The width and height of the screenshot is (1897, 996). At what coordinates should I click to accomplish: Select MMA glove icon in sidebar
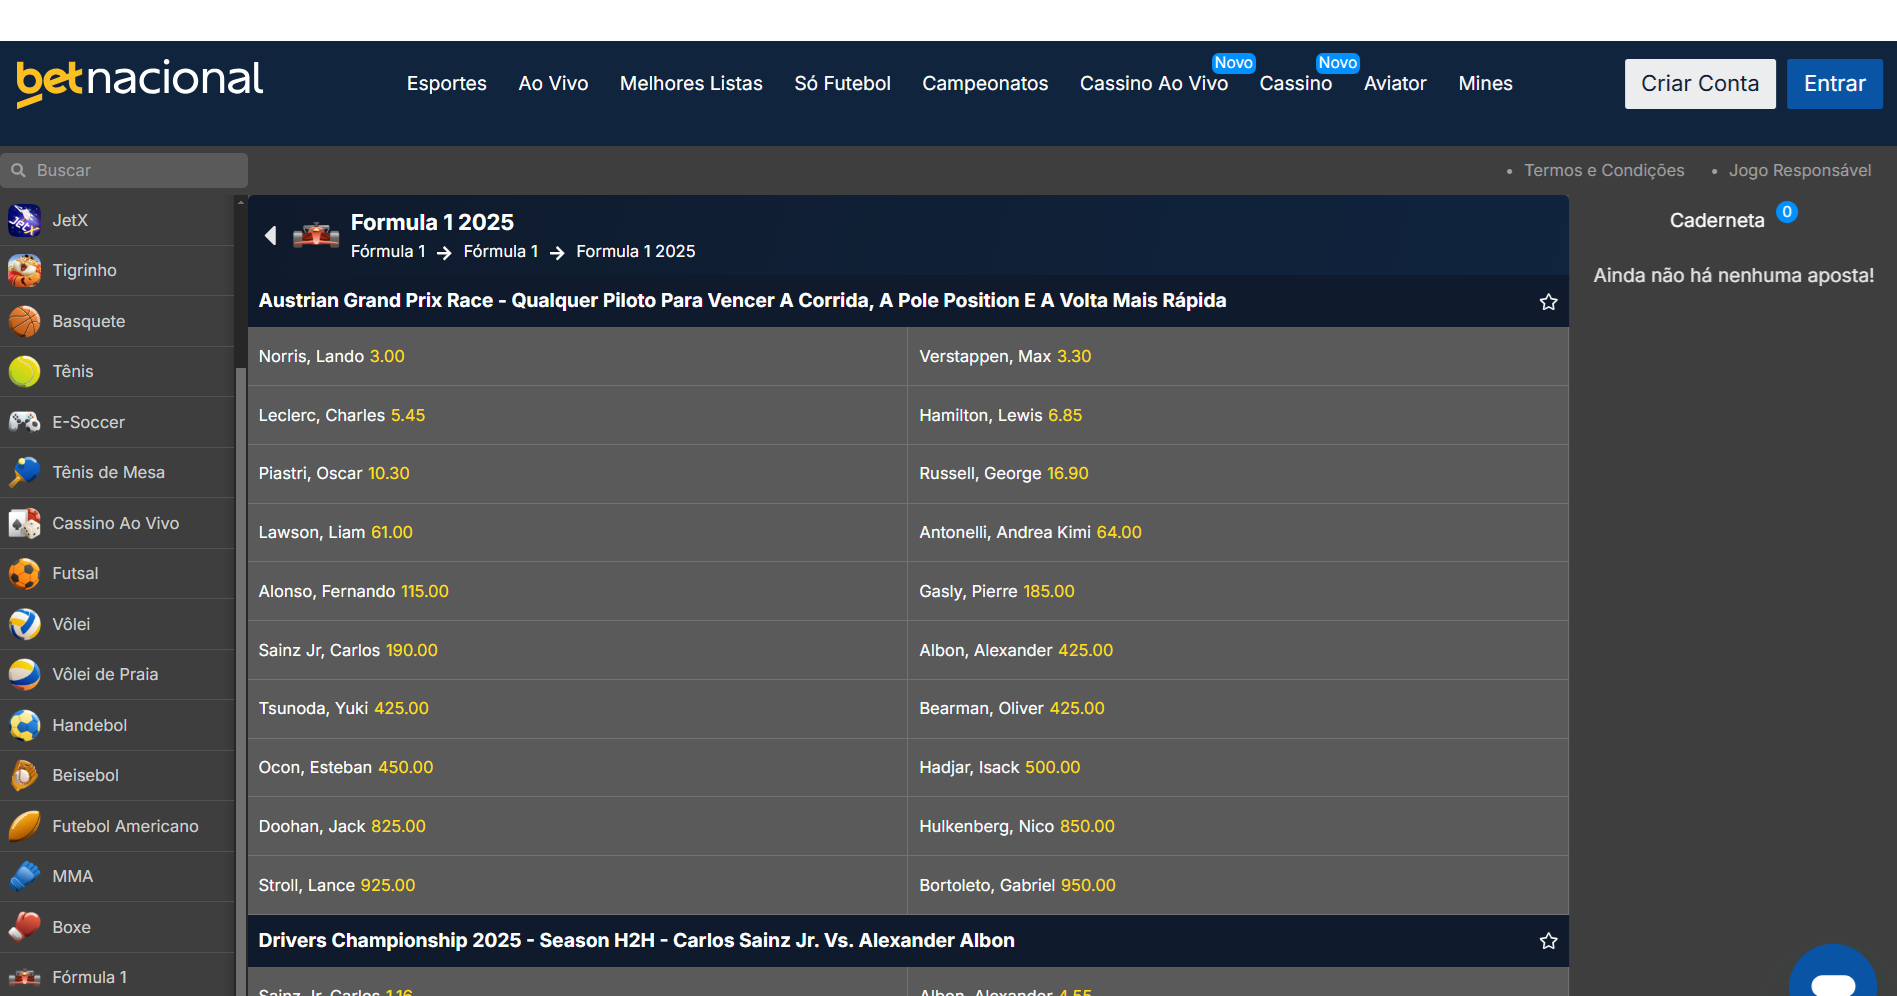click(x=24, y=876)
